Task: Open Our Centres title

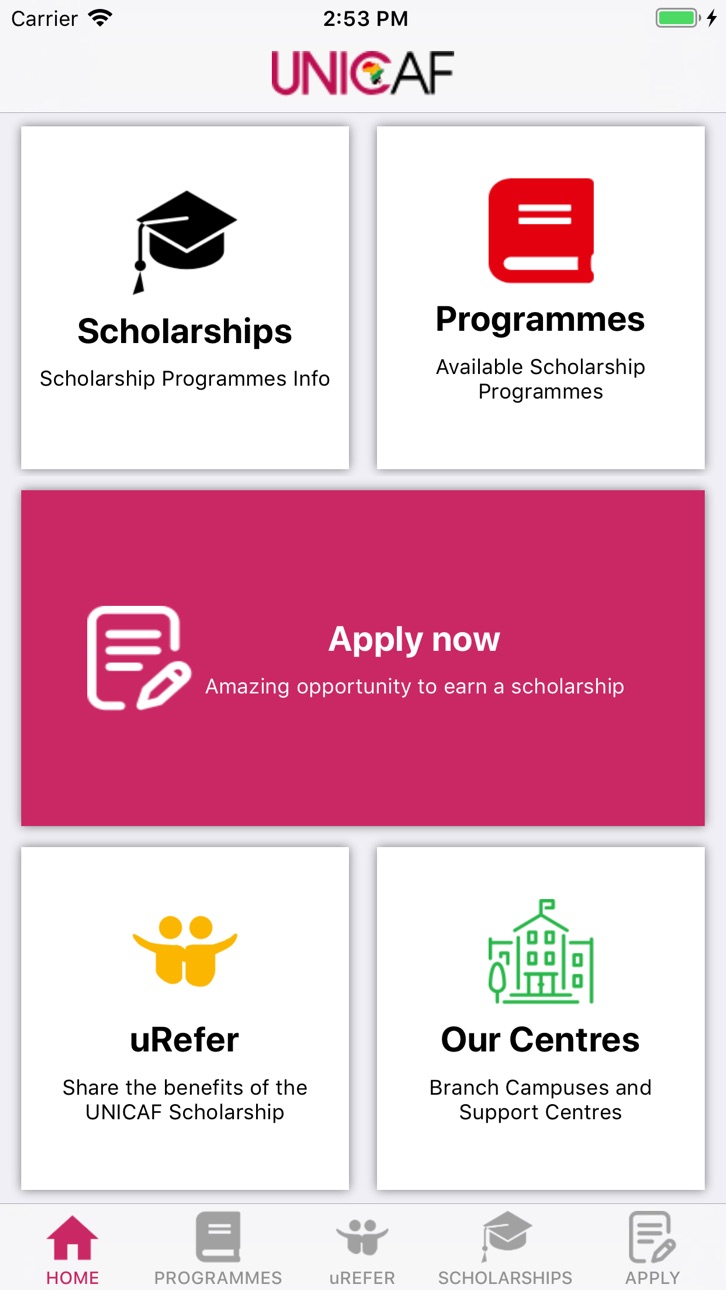Action: point(541,1040)
